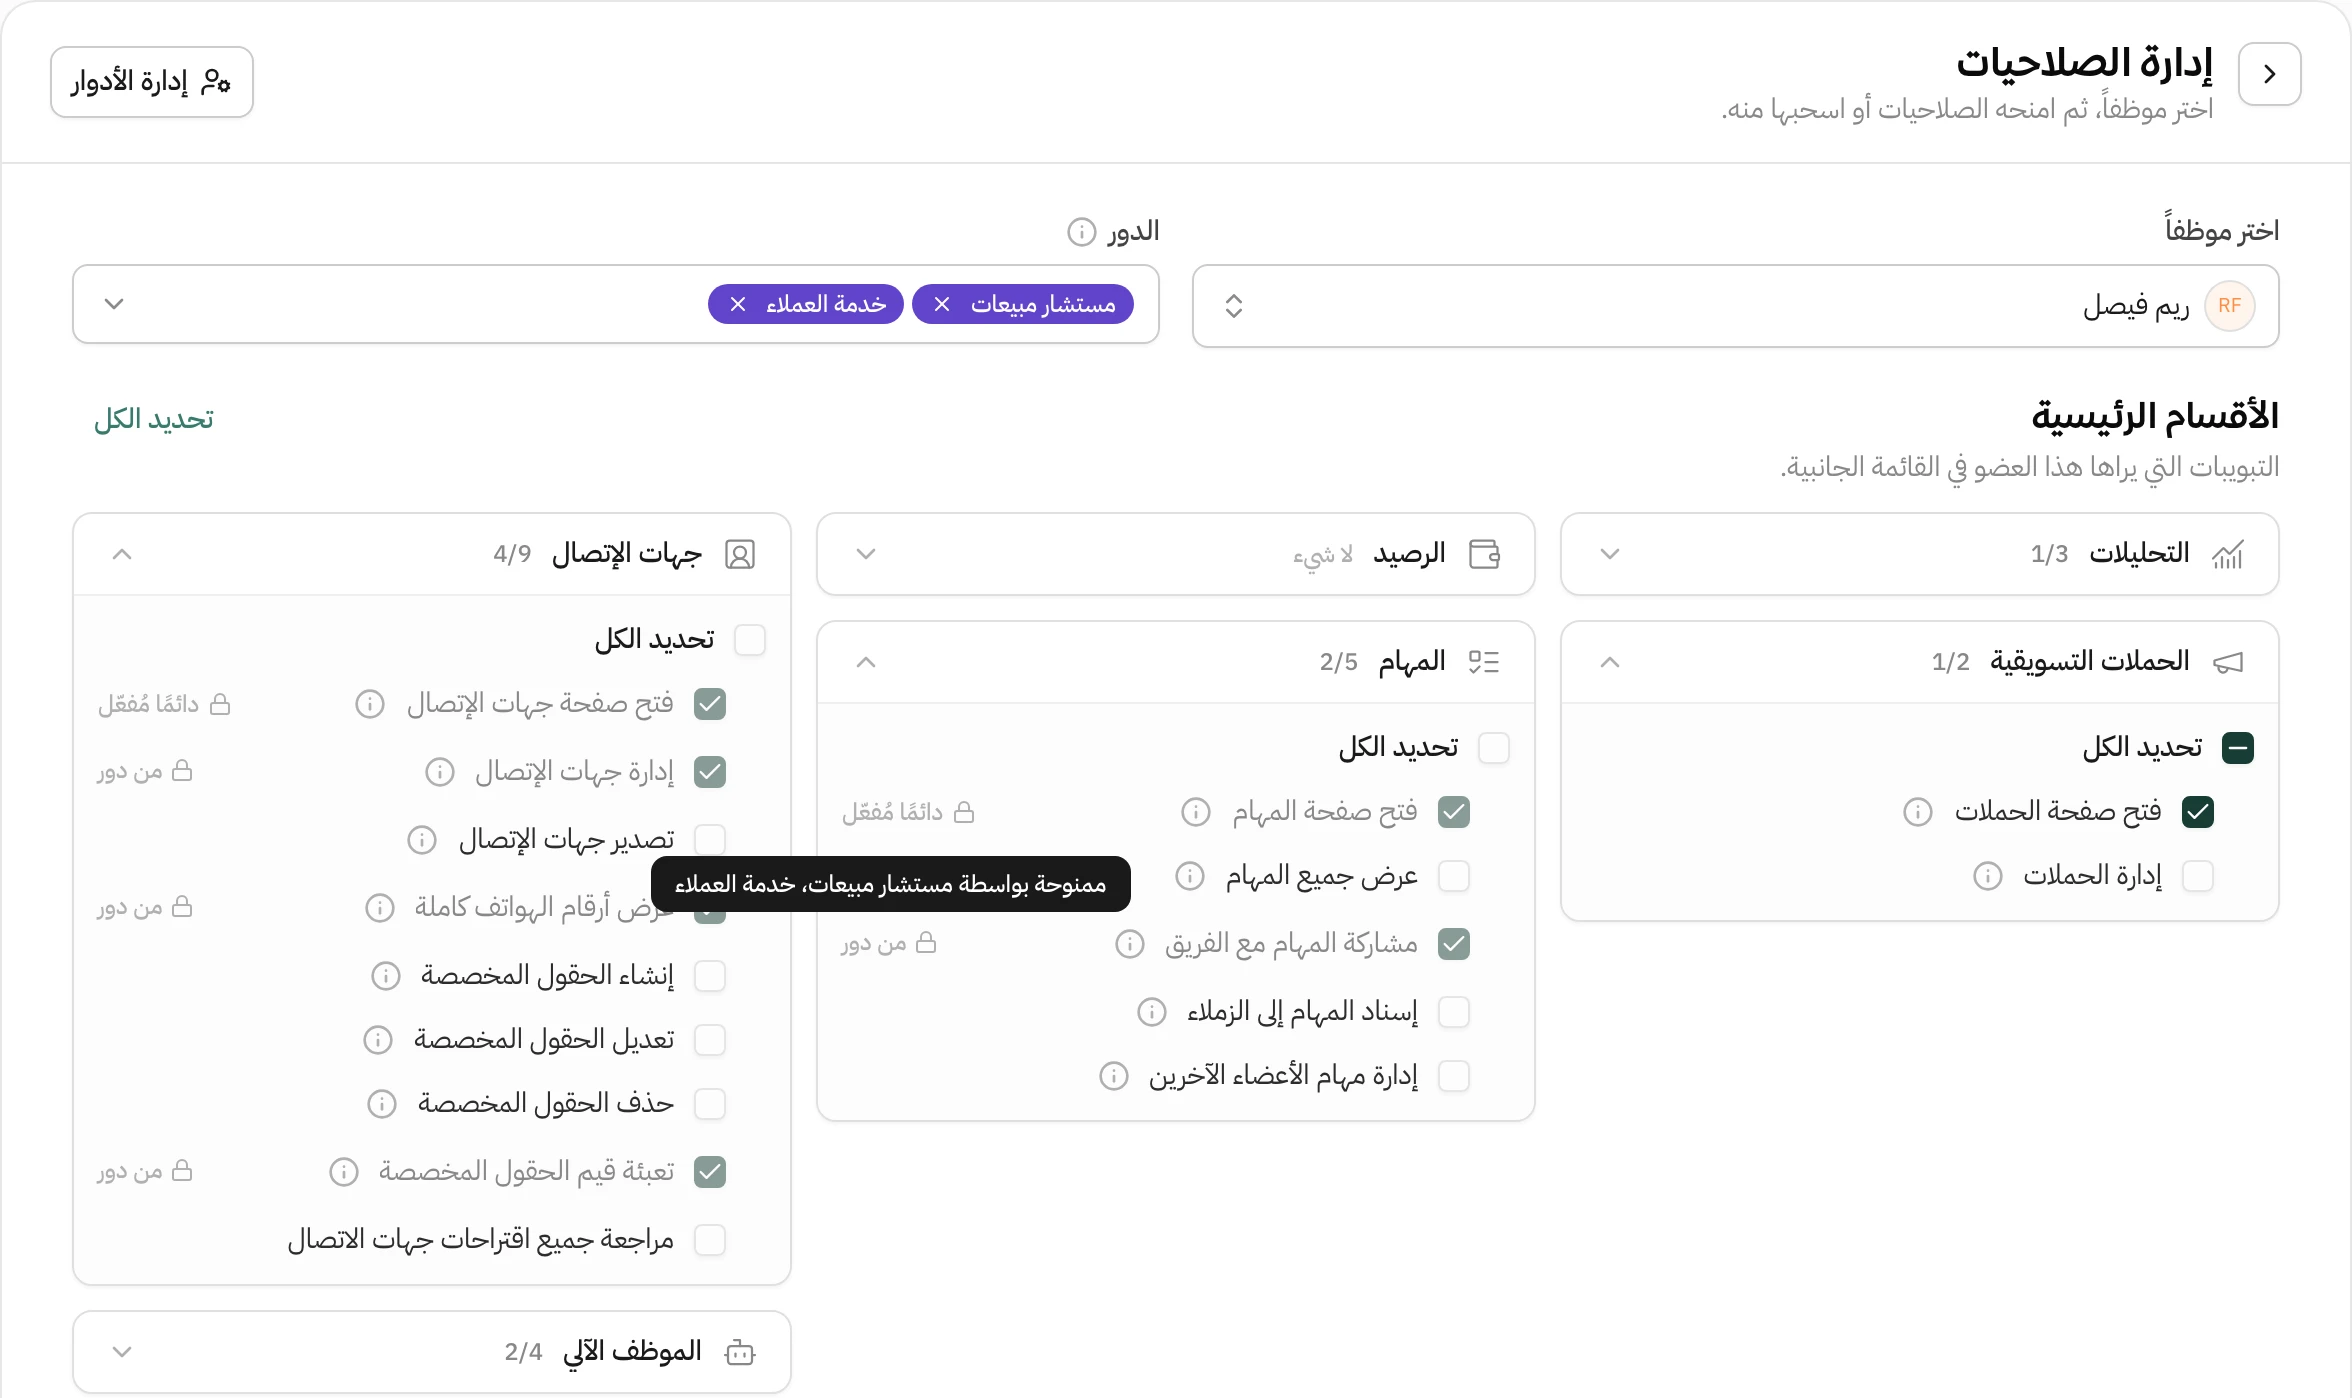Check مراجعة جميع اقتراحات جهات الاتصال checkbox

710,1240
